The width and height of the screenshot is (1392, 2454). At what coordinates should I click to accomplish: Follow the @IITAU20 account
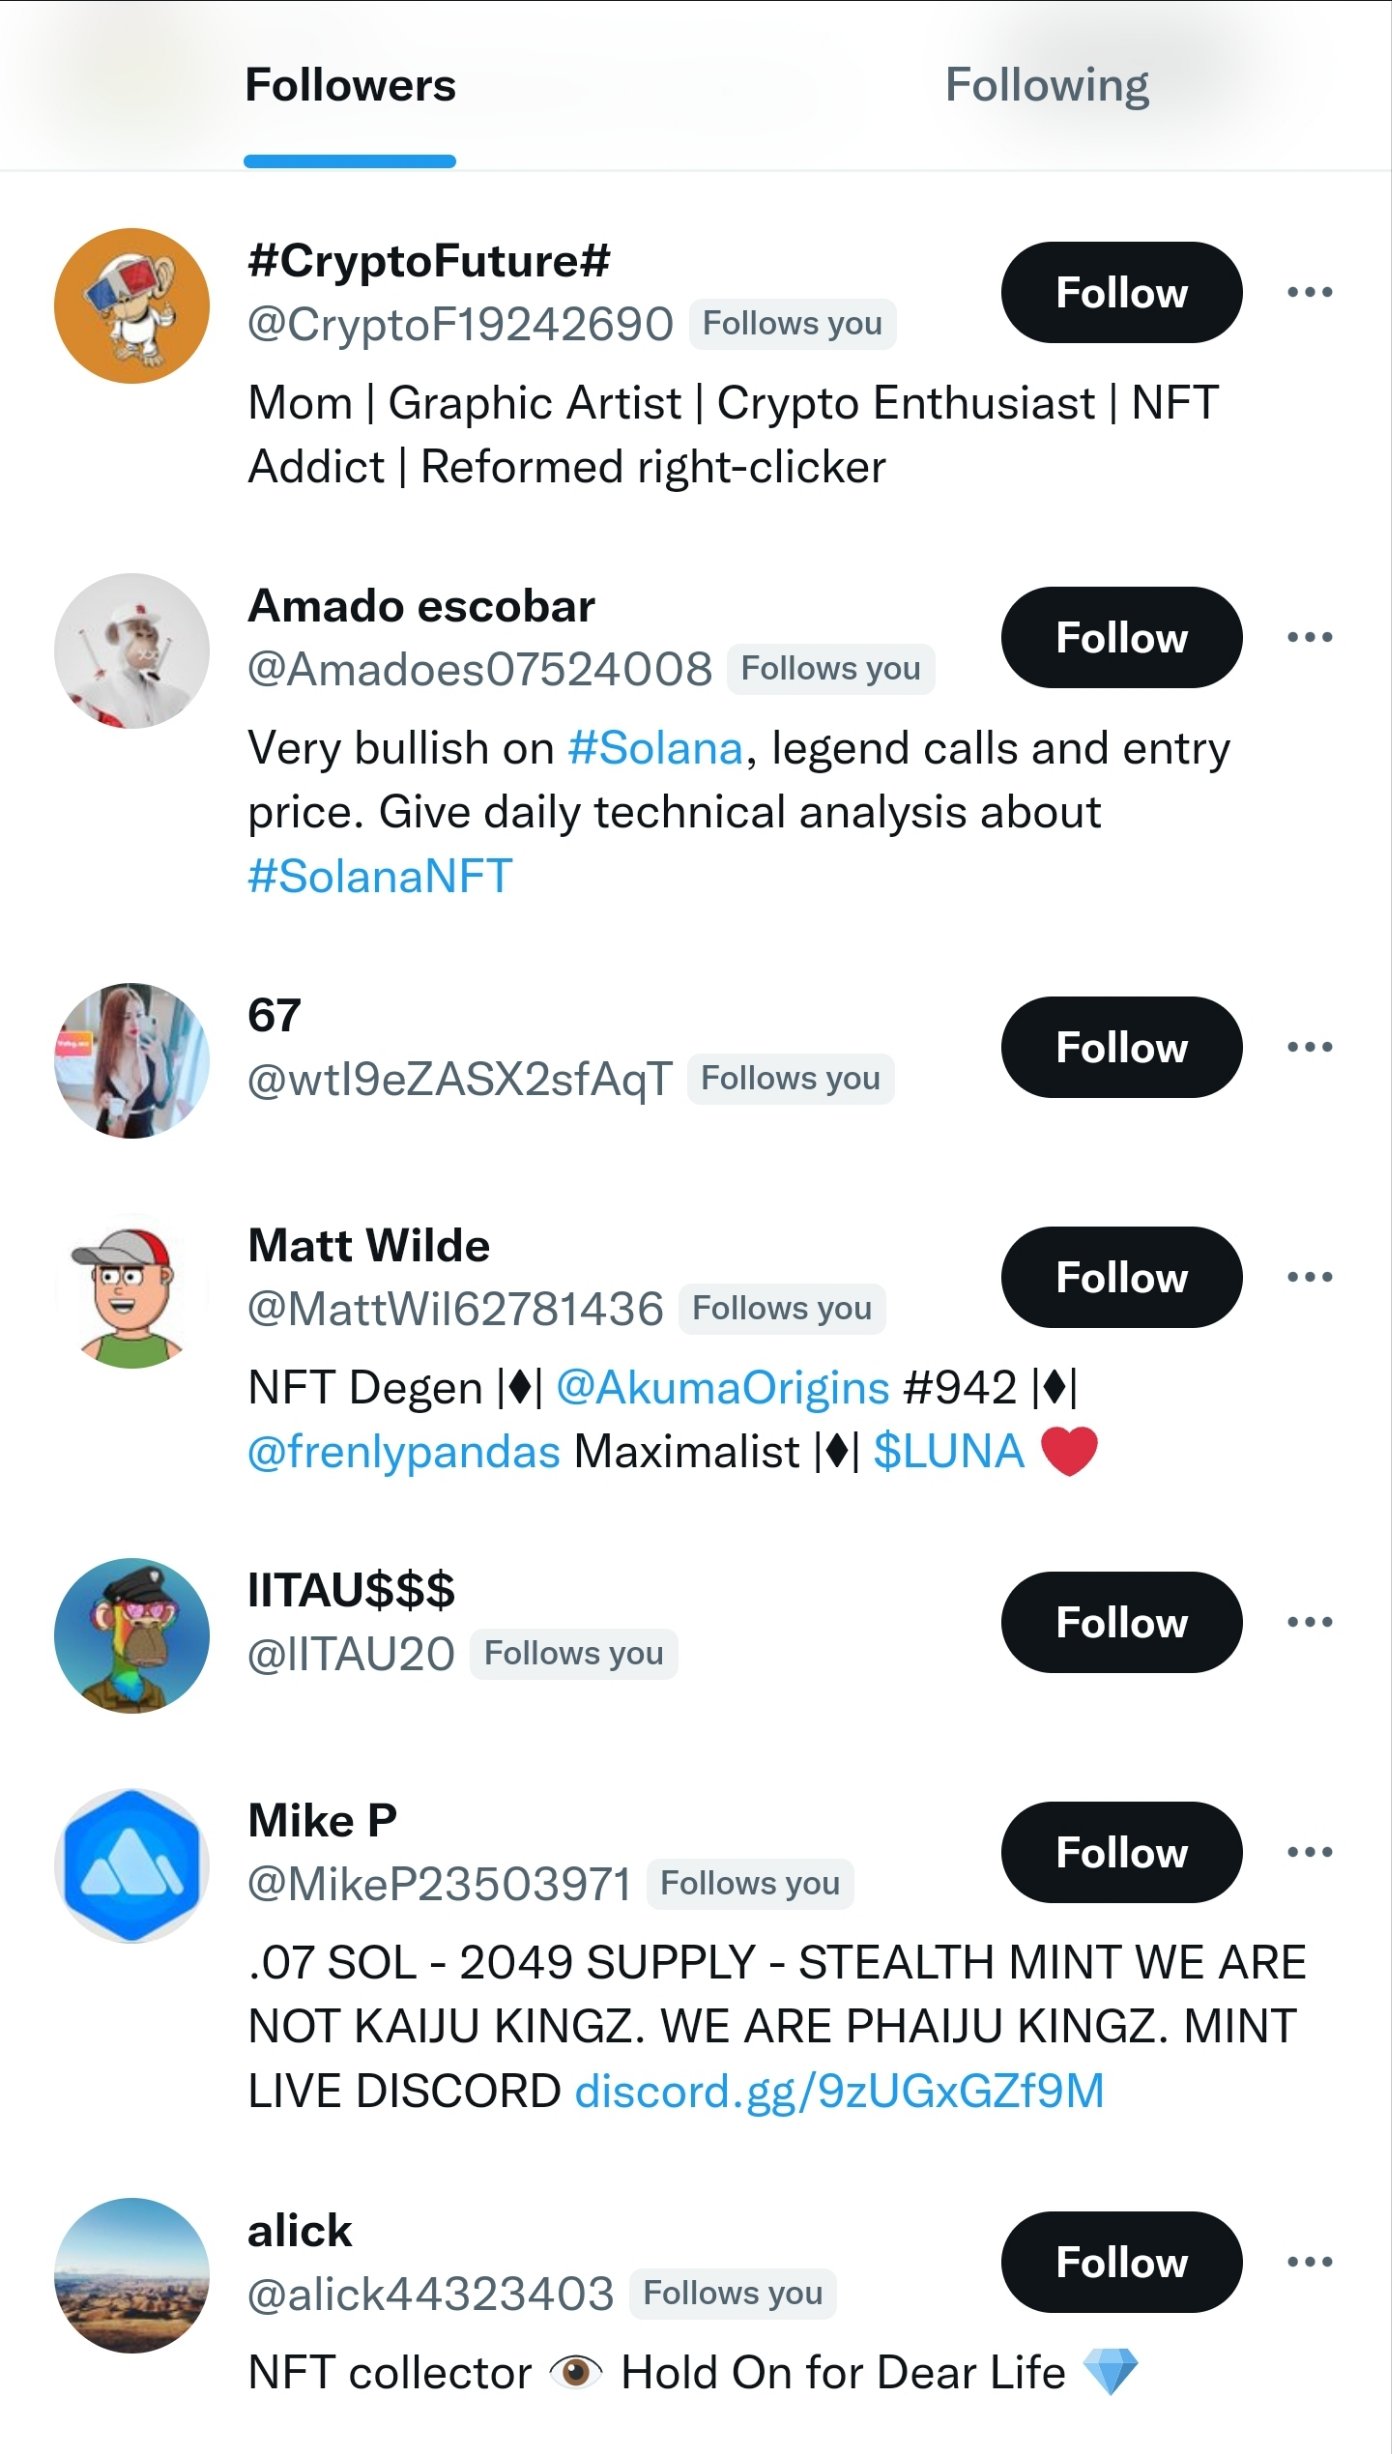[1121, 1622]
